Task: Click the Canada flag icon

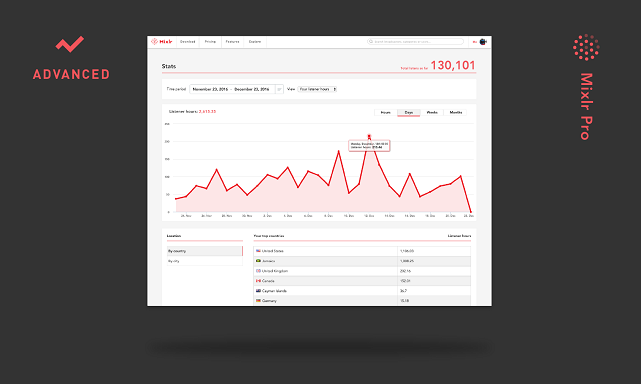Action: coord(258,281)
